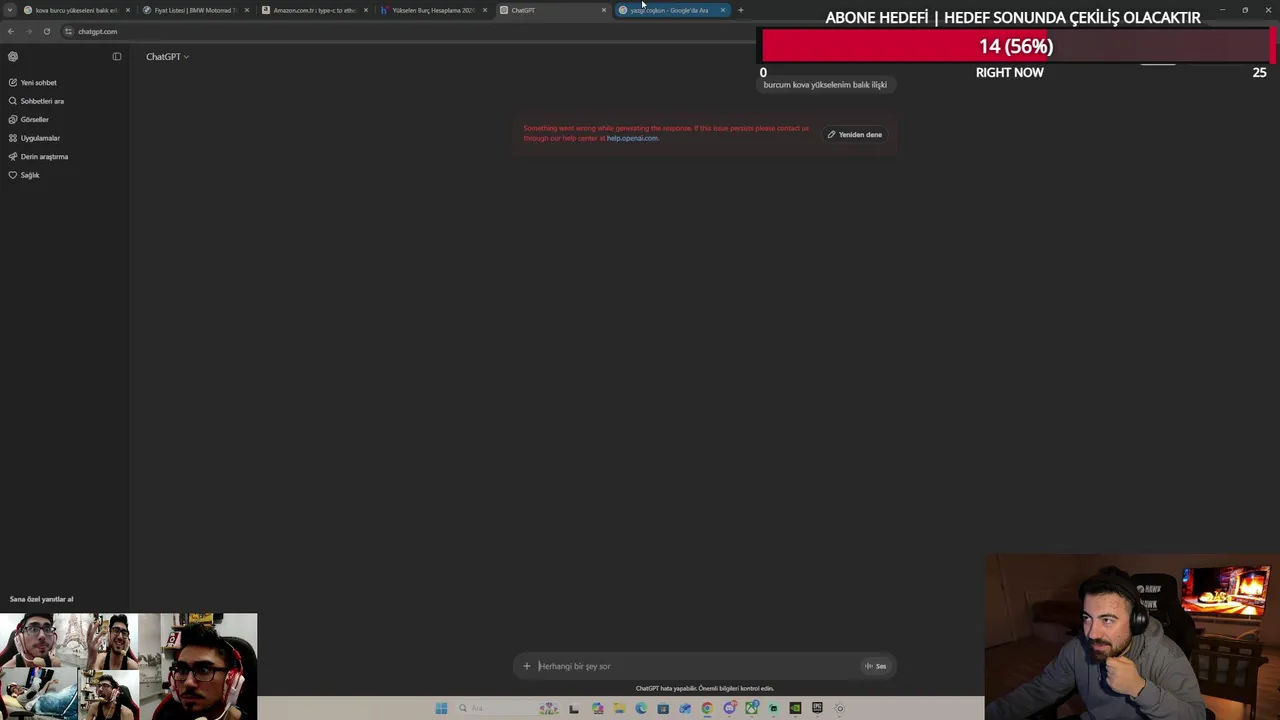
Task: Open Microsoft Store from the taskbar
Action: pos(663,708)
